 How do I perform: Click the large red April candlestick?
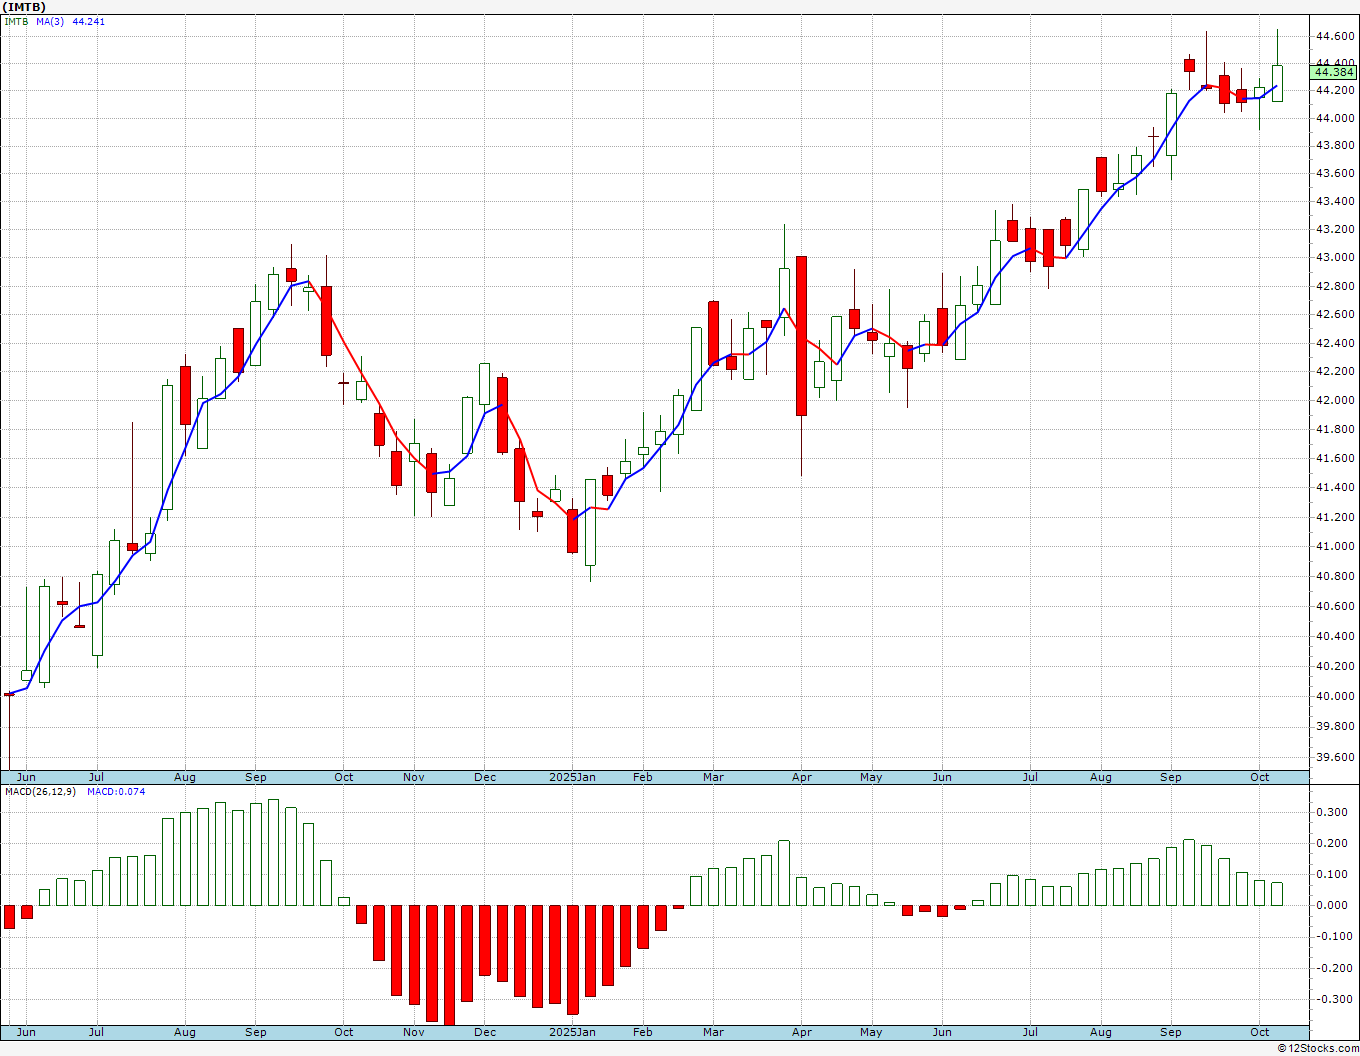click(x=801, y=336)
